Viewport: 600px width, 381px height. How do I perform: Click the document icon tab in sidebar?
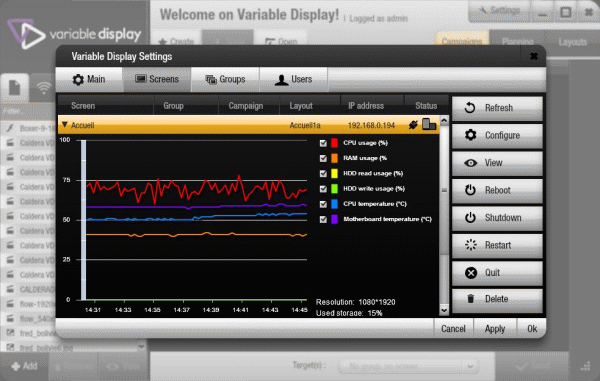(x=15, y=88)
